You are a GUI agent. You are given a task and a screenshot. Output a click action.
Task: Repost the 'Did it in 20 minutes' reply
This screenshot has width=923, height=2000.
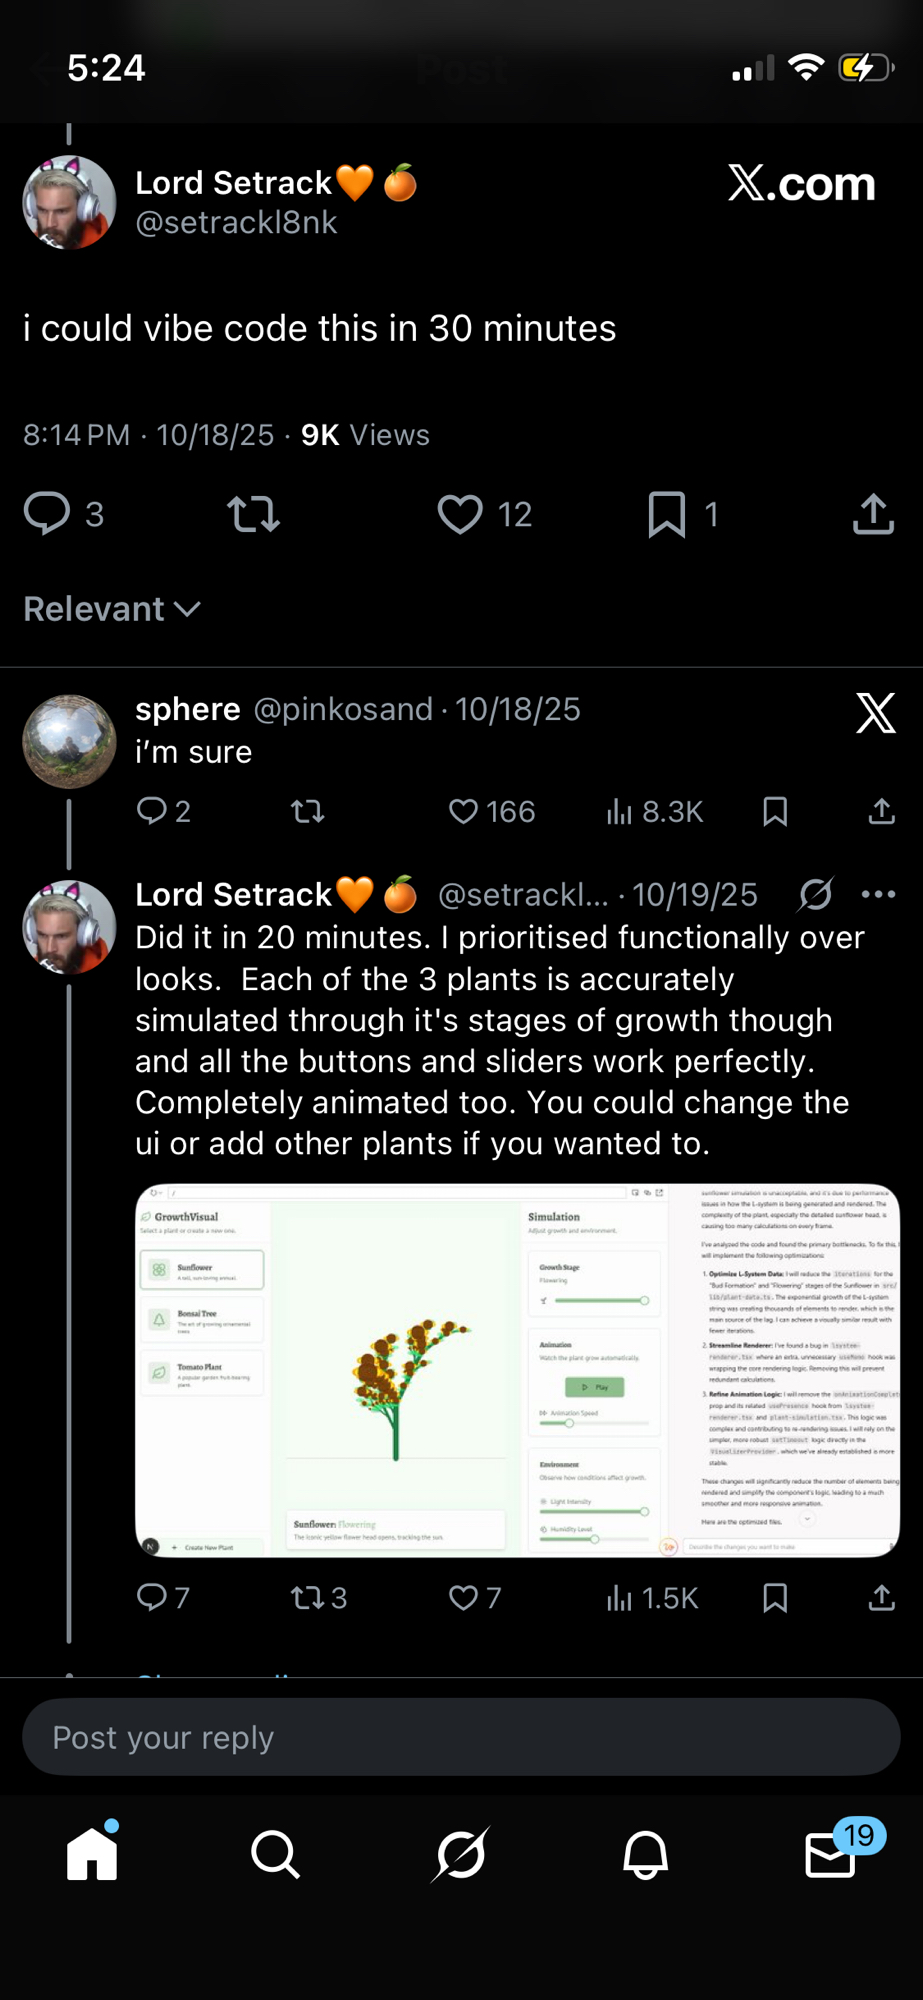click(307, 1597)
